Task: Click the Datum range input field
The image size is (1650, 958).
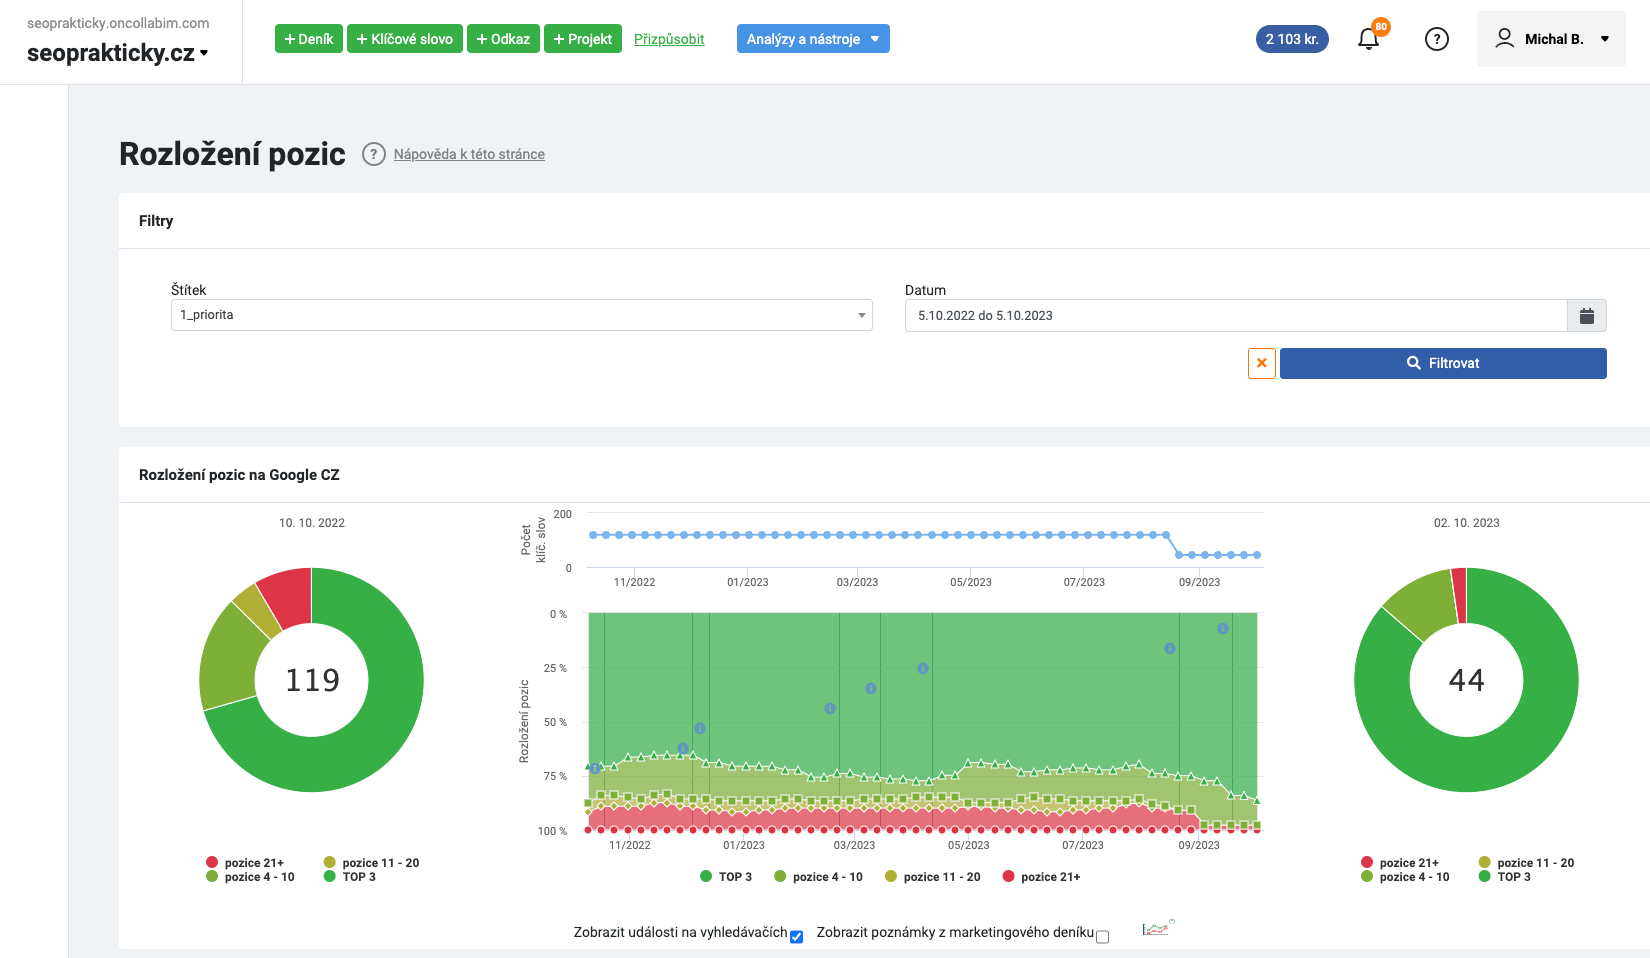Action: coord(1236,316)
